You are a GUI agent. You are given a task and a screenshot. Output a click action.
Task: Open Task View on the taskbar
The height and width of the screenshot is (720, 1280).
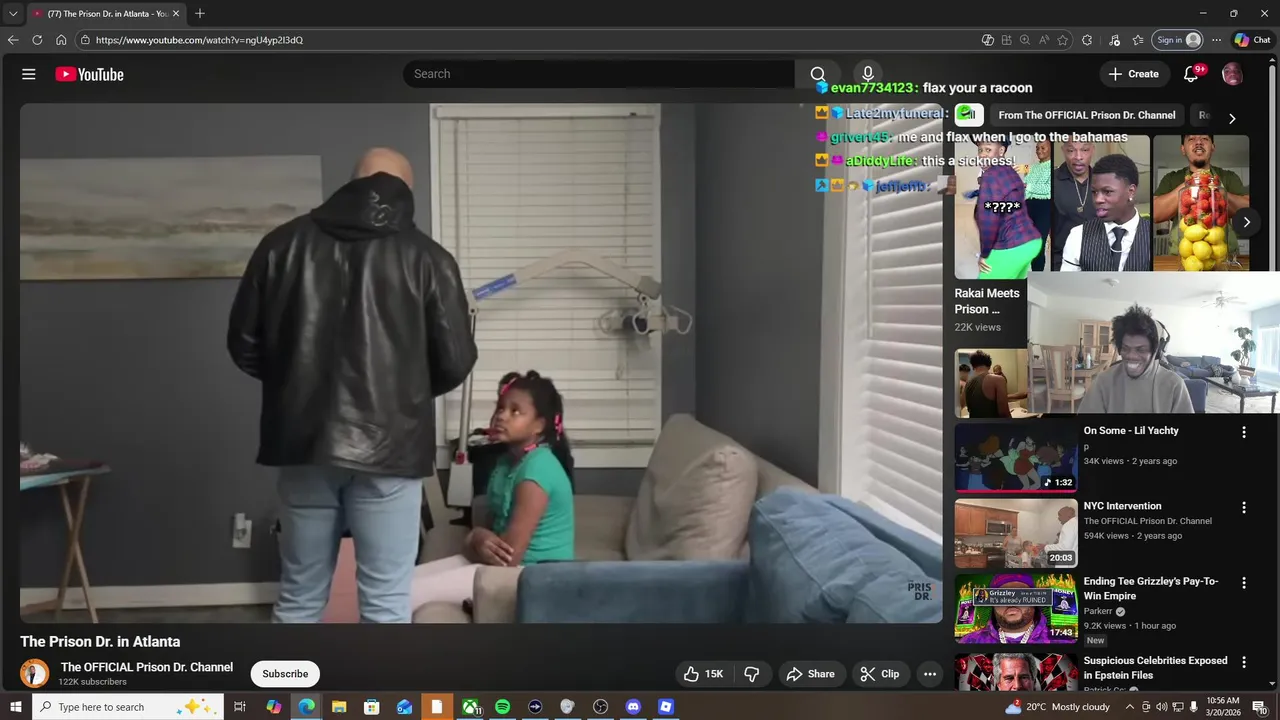(240, 707)
